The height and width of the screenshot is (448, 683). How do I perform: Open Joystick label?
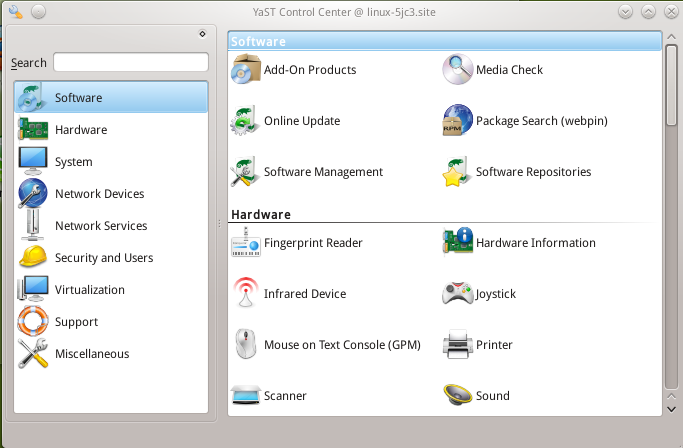[x=496, y=294]
